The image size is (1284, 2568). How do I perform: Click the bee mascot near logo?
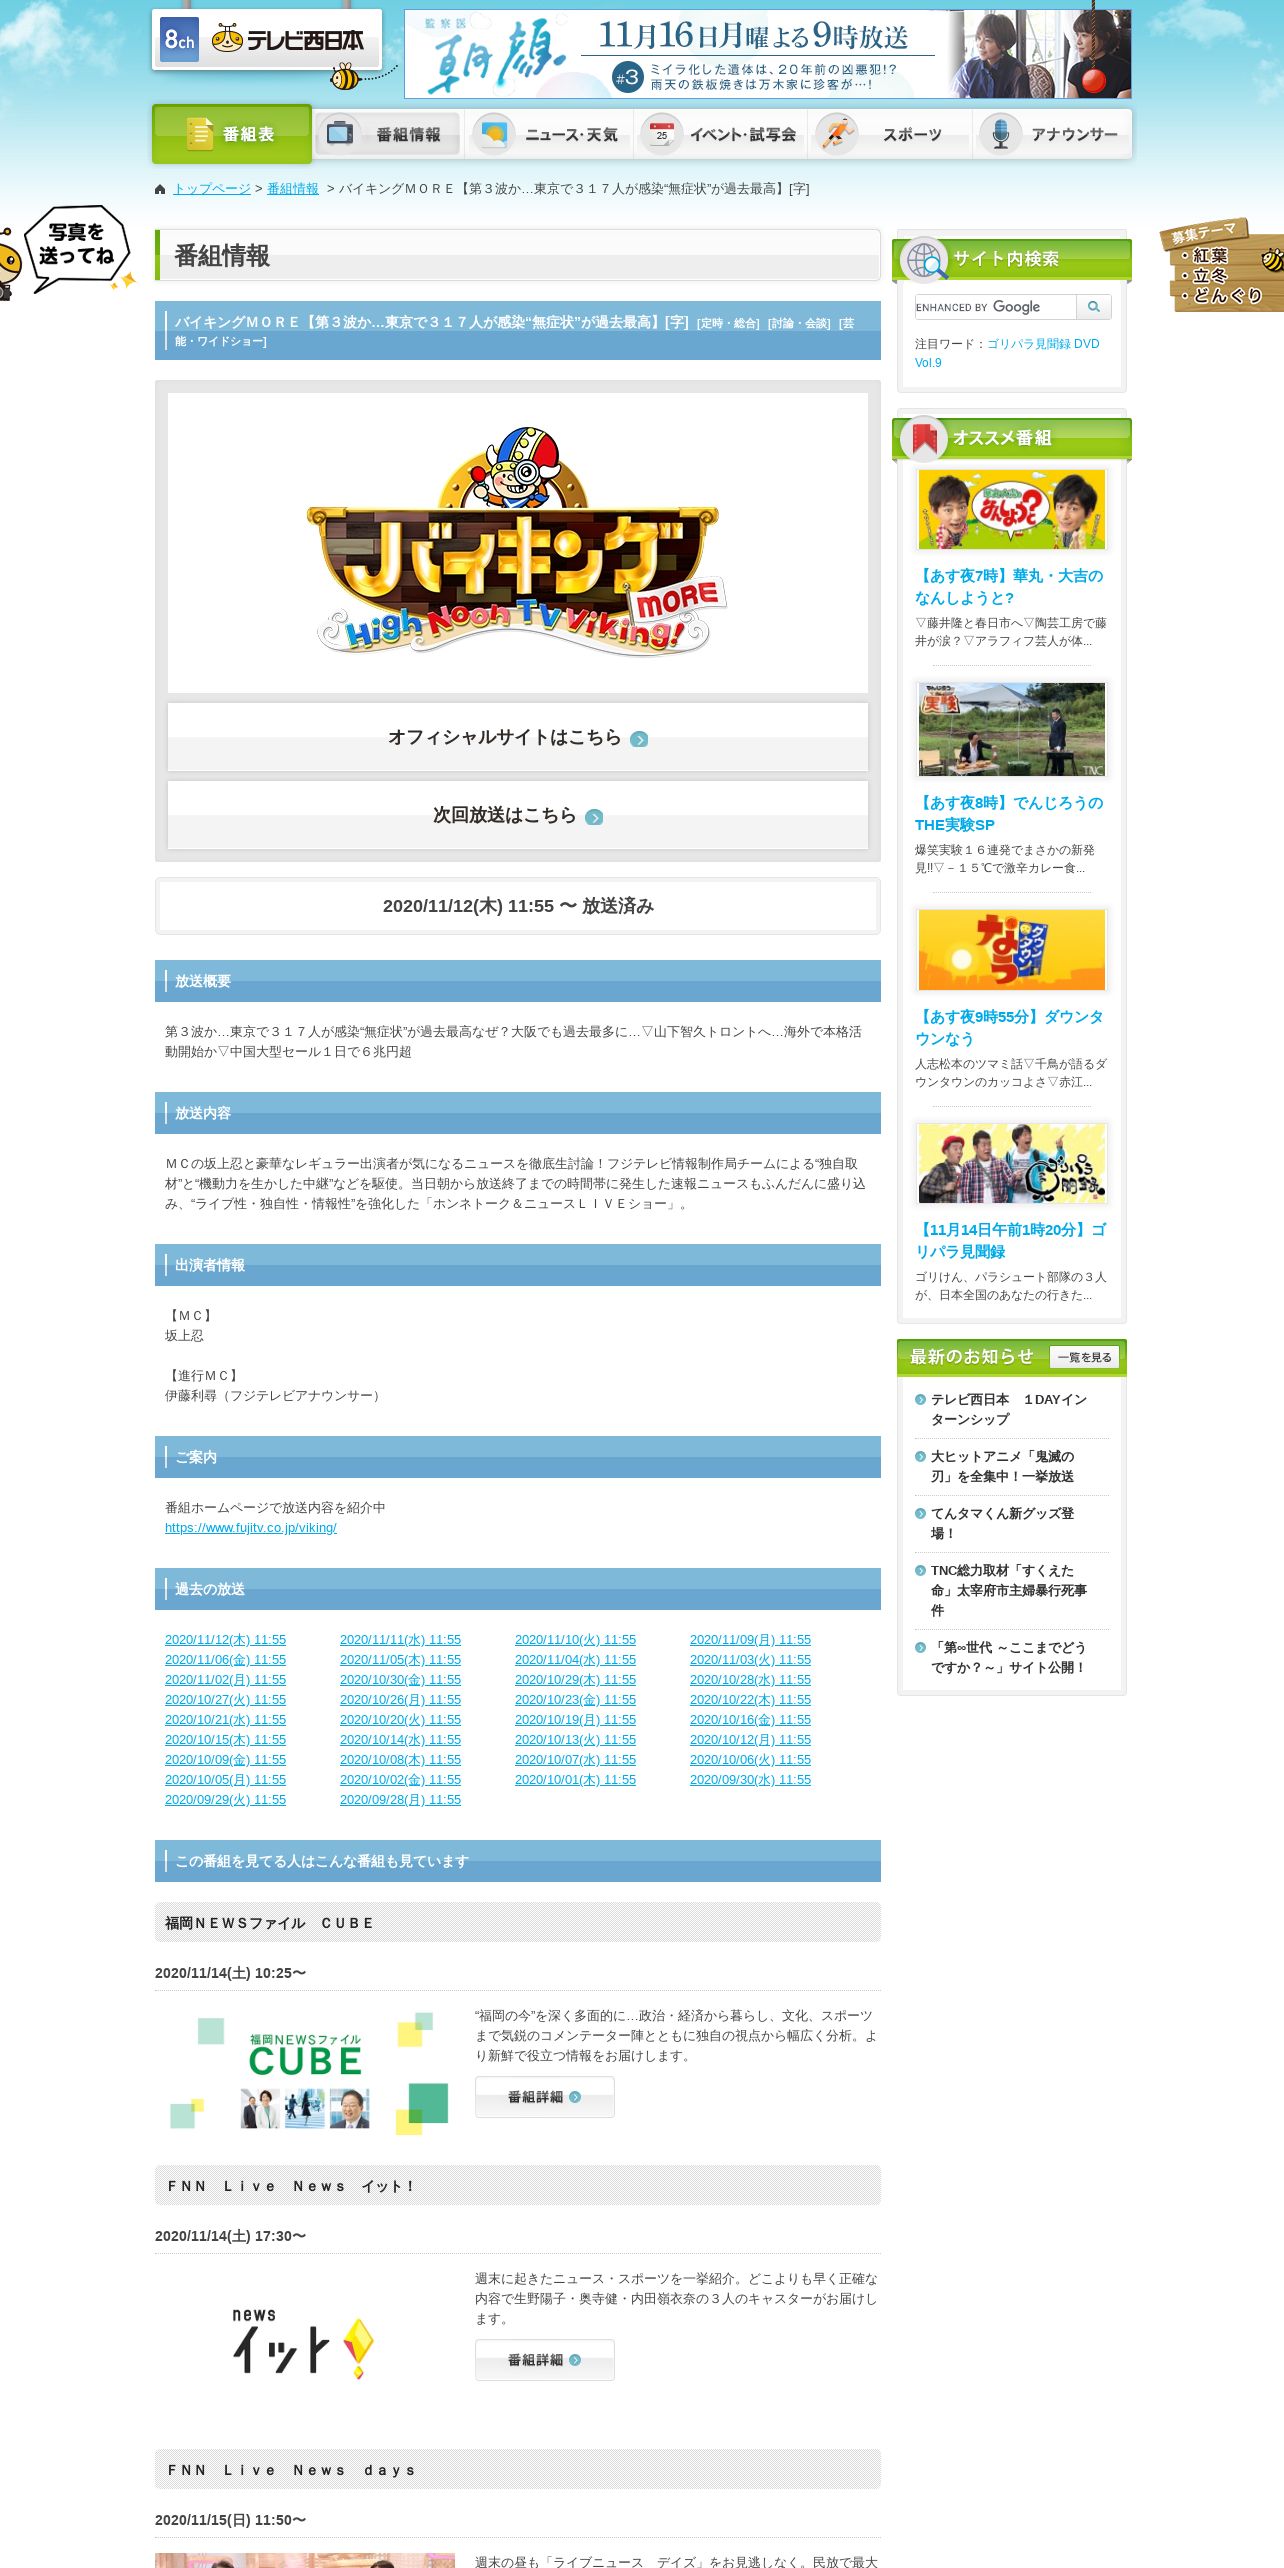(346, 76)
